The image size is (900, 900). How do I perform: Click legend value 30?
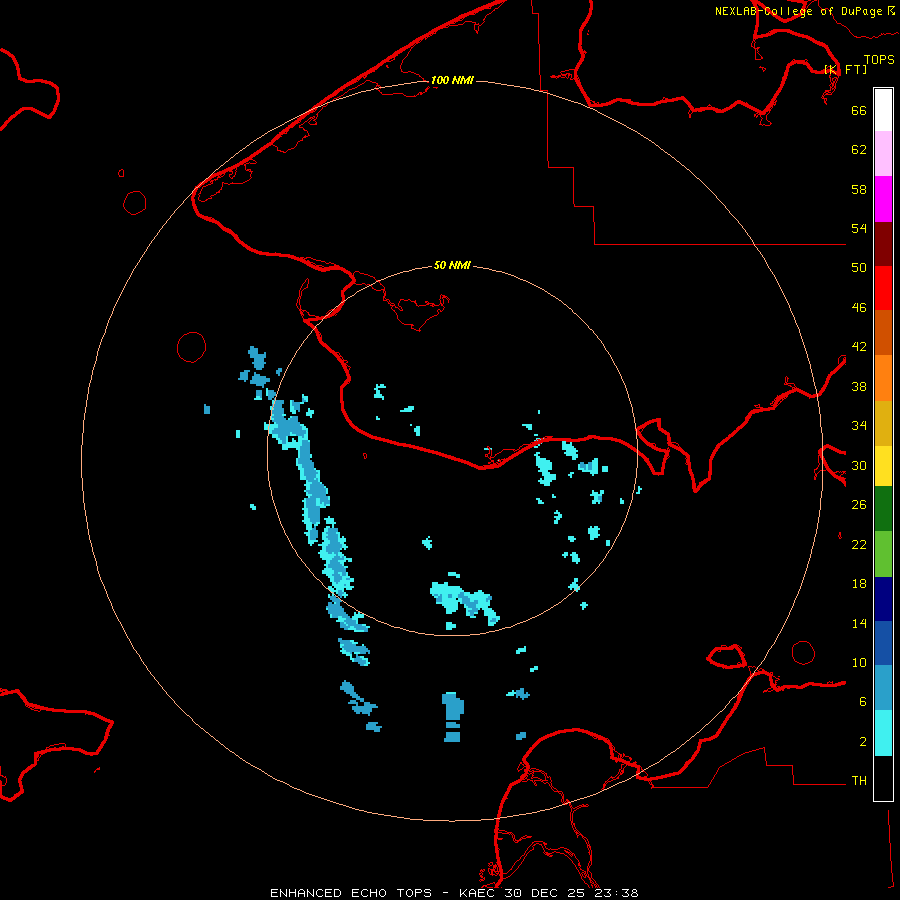coord(859,465)
